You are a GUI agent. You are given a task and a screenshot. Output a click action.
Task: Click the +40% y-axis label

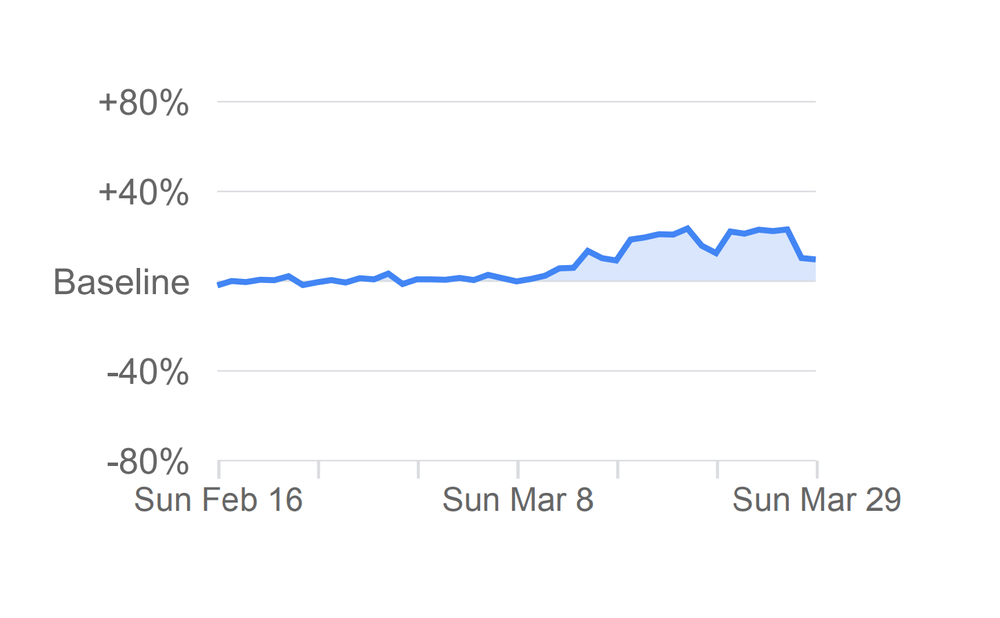click(x=143, y=193)
